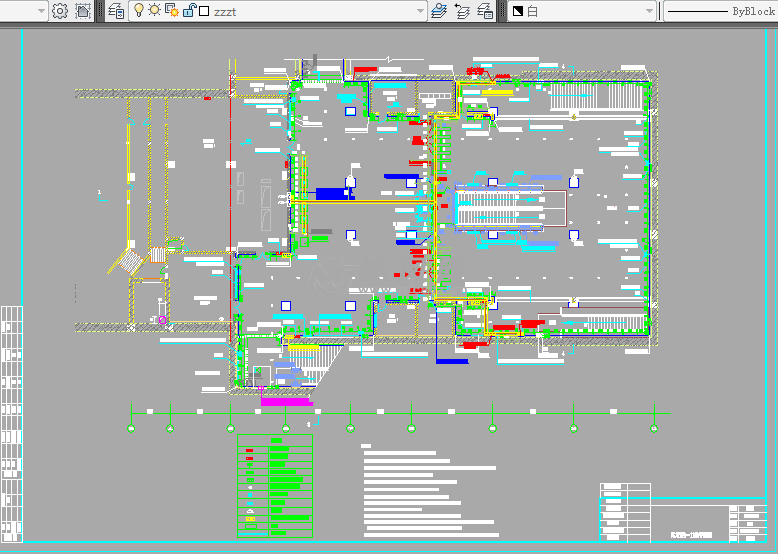This screenshot has height=554, width=778.
Task: Click Layer Previous icon
Action: 462,11
